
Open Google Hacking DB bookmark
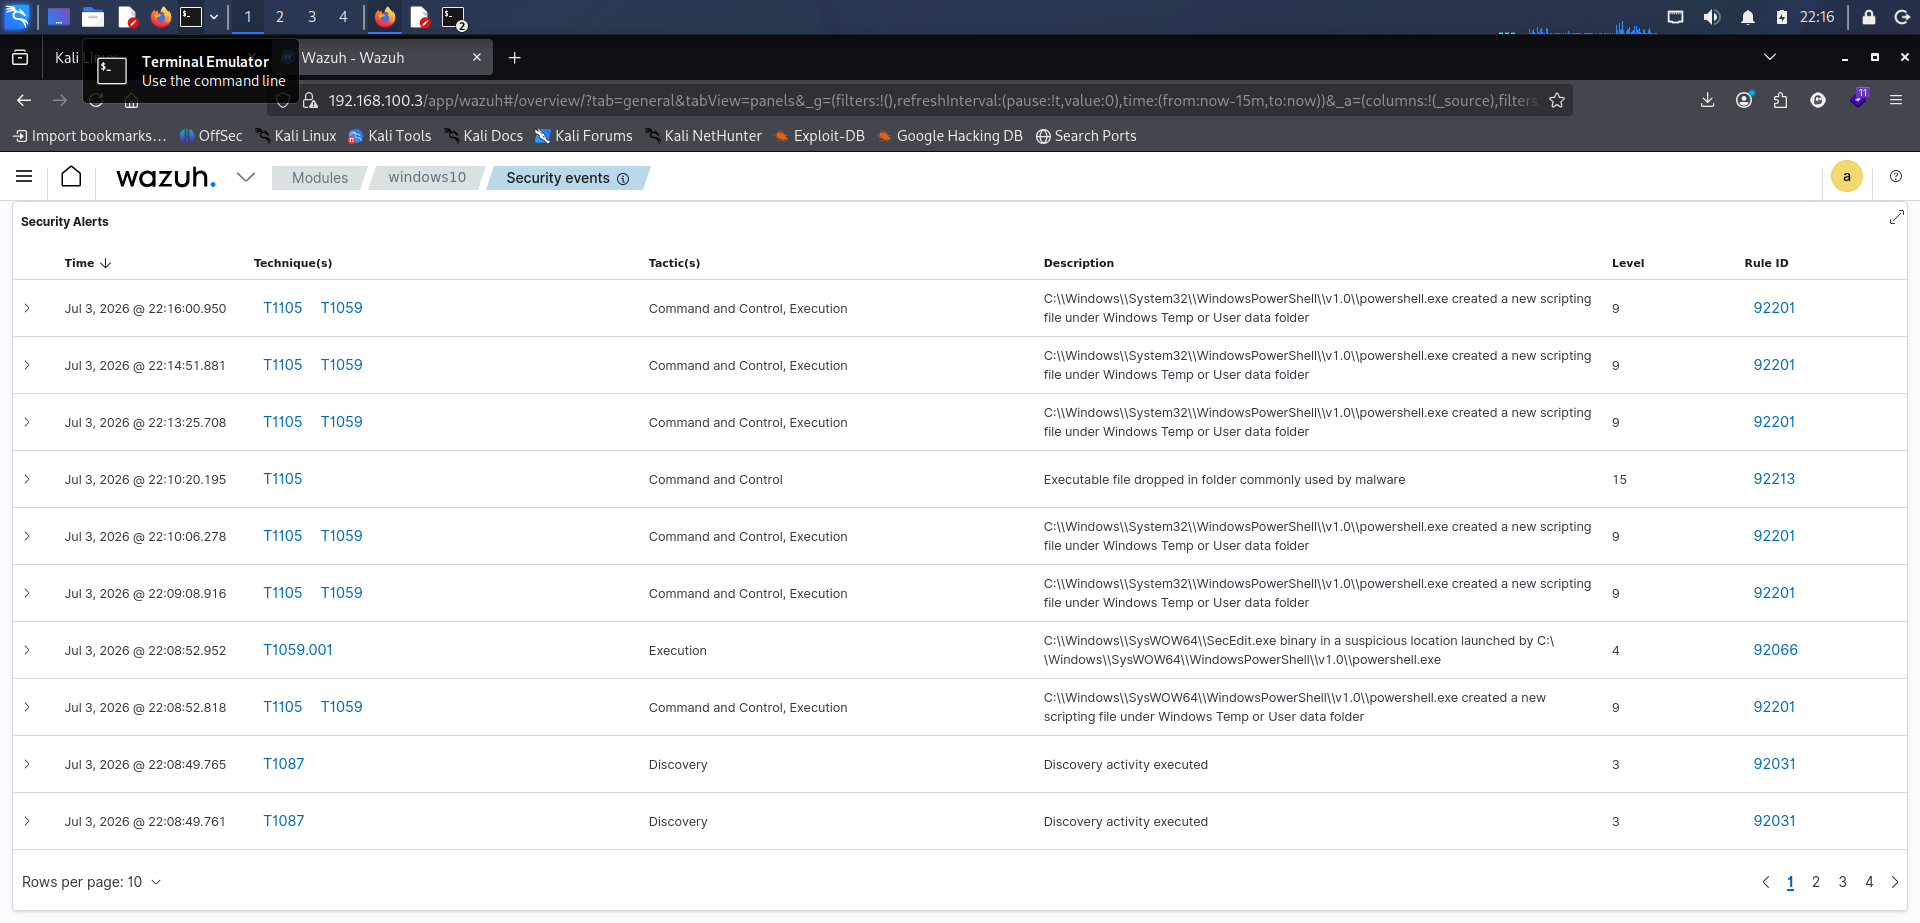coord(950,136)
